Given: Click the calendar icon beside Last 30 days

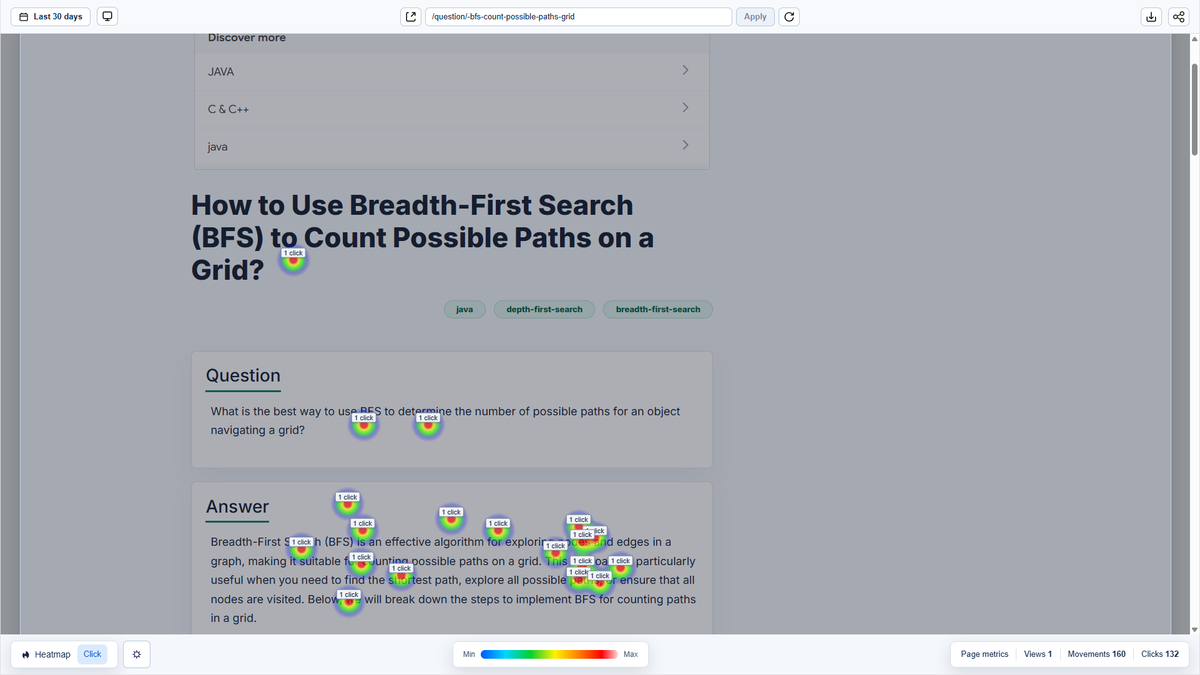Looking at the screenshot, I should point(25,16).
